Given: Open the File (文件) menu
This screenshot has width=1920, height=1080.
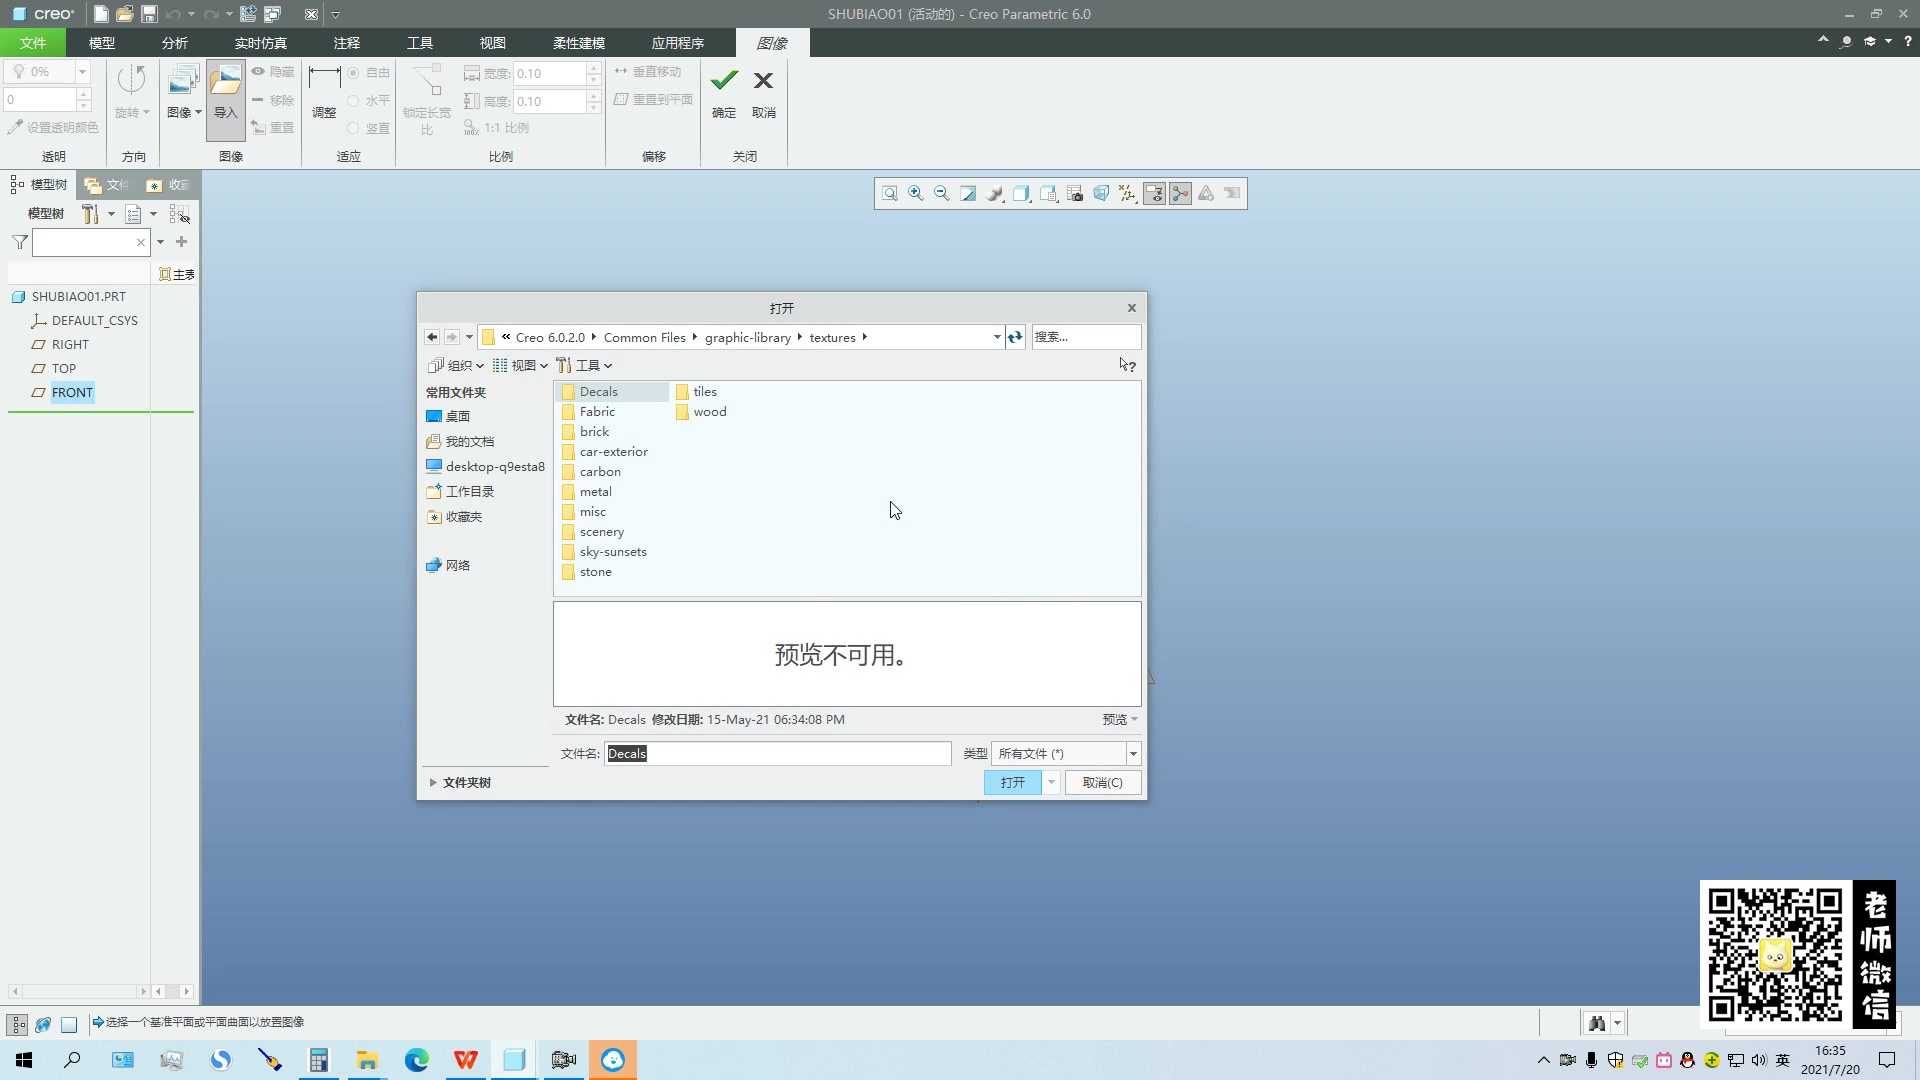Looking at the screenshot, I should pyautogui.click(x=32, y=43).
